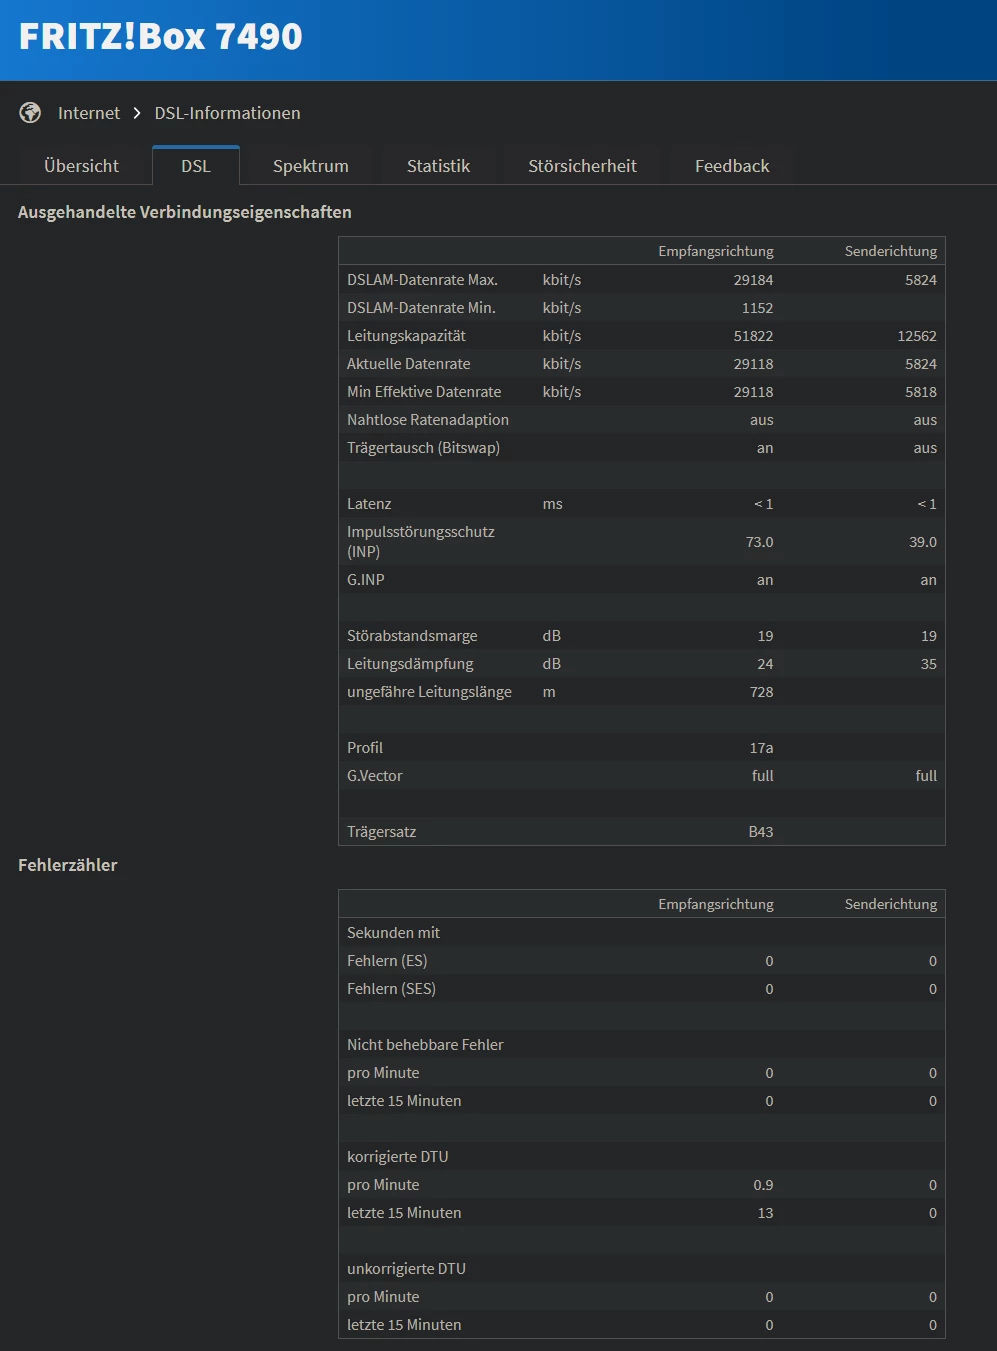Click the Trägersatz value B43
The height and width of the screenshot is (1351, 997).
point(761,832)
